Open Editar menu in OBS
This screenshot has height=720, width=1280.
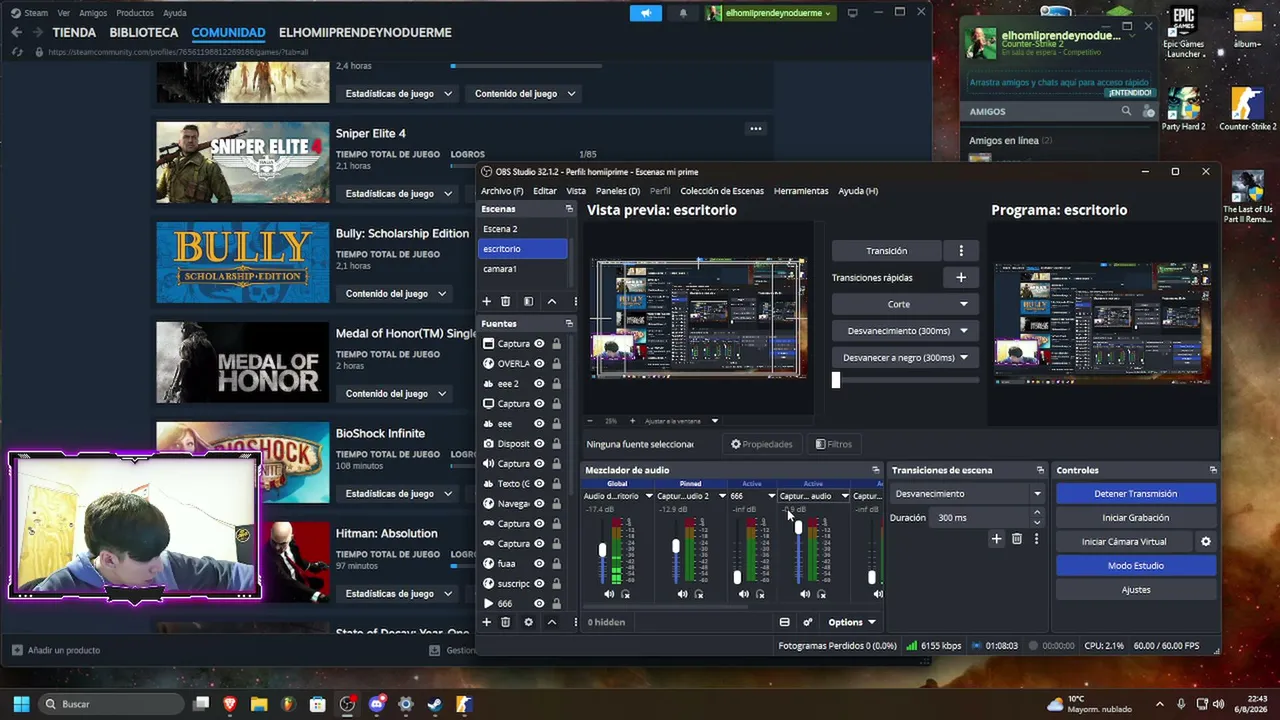pyautogui.click(x=545, y=191)
